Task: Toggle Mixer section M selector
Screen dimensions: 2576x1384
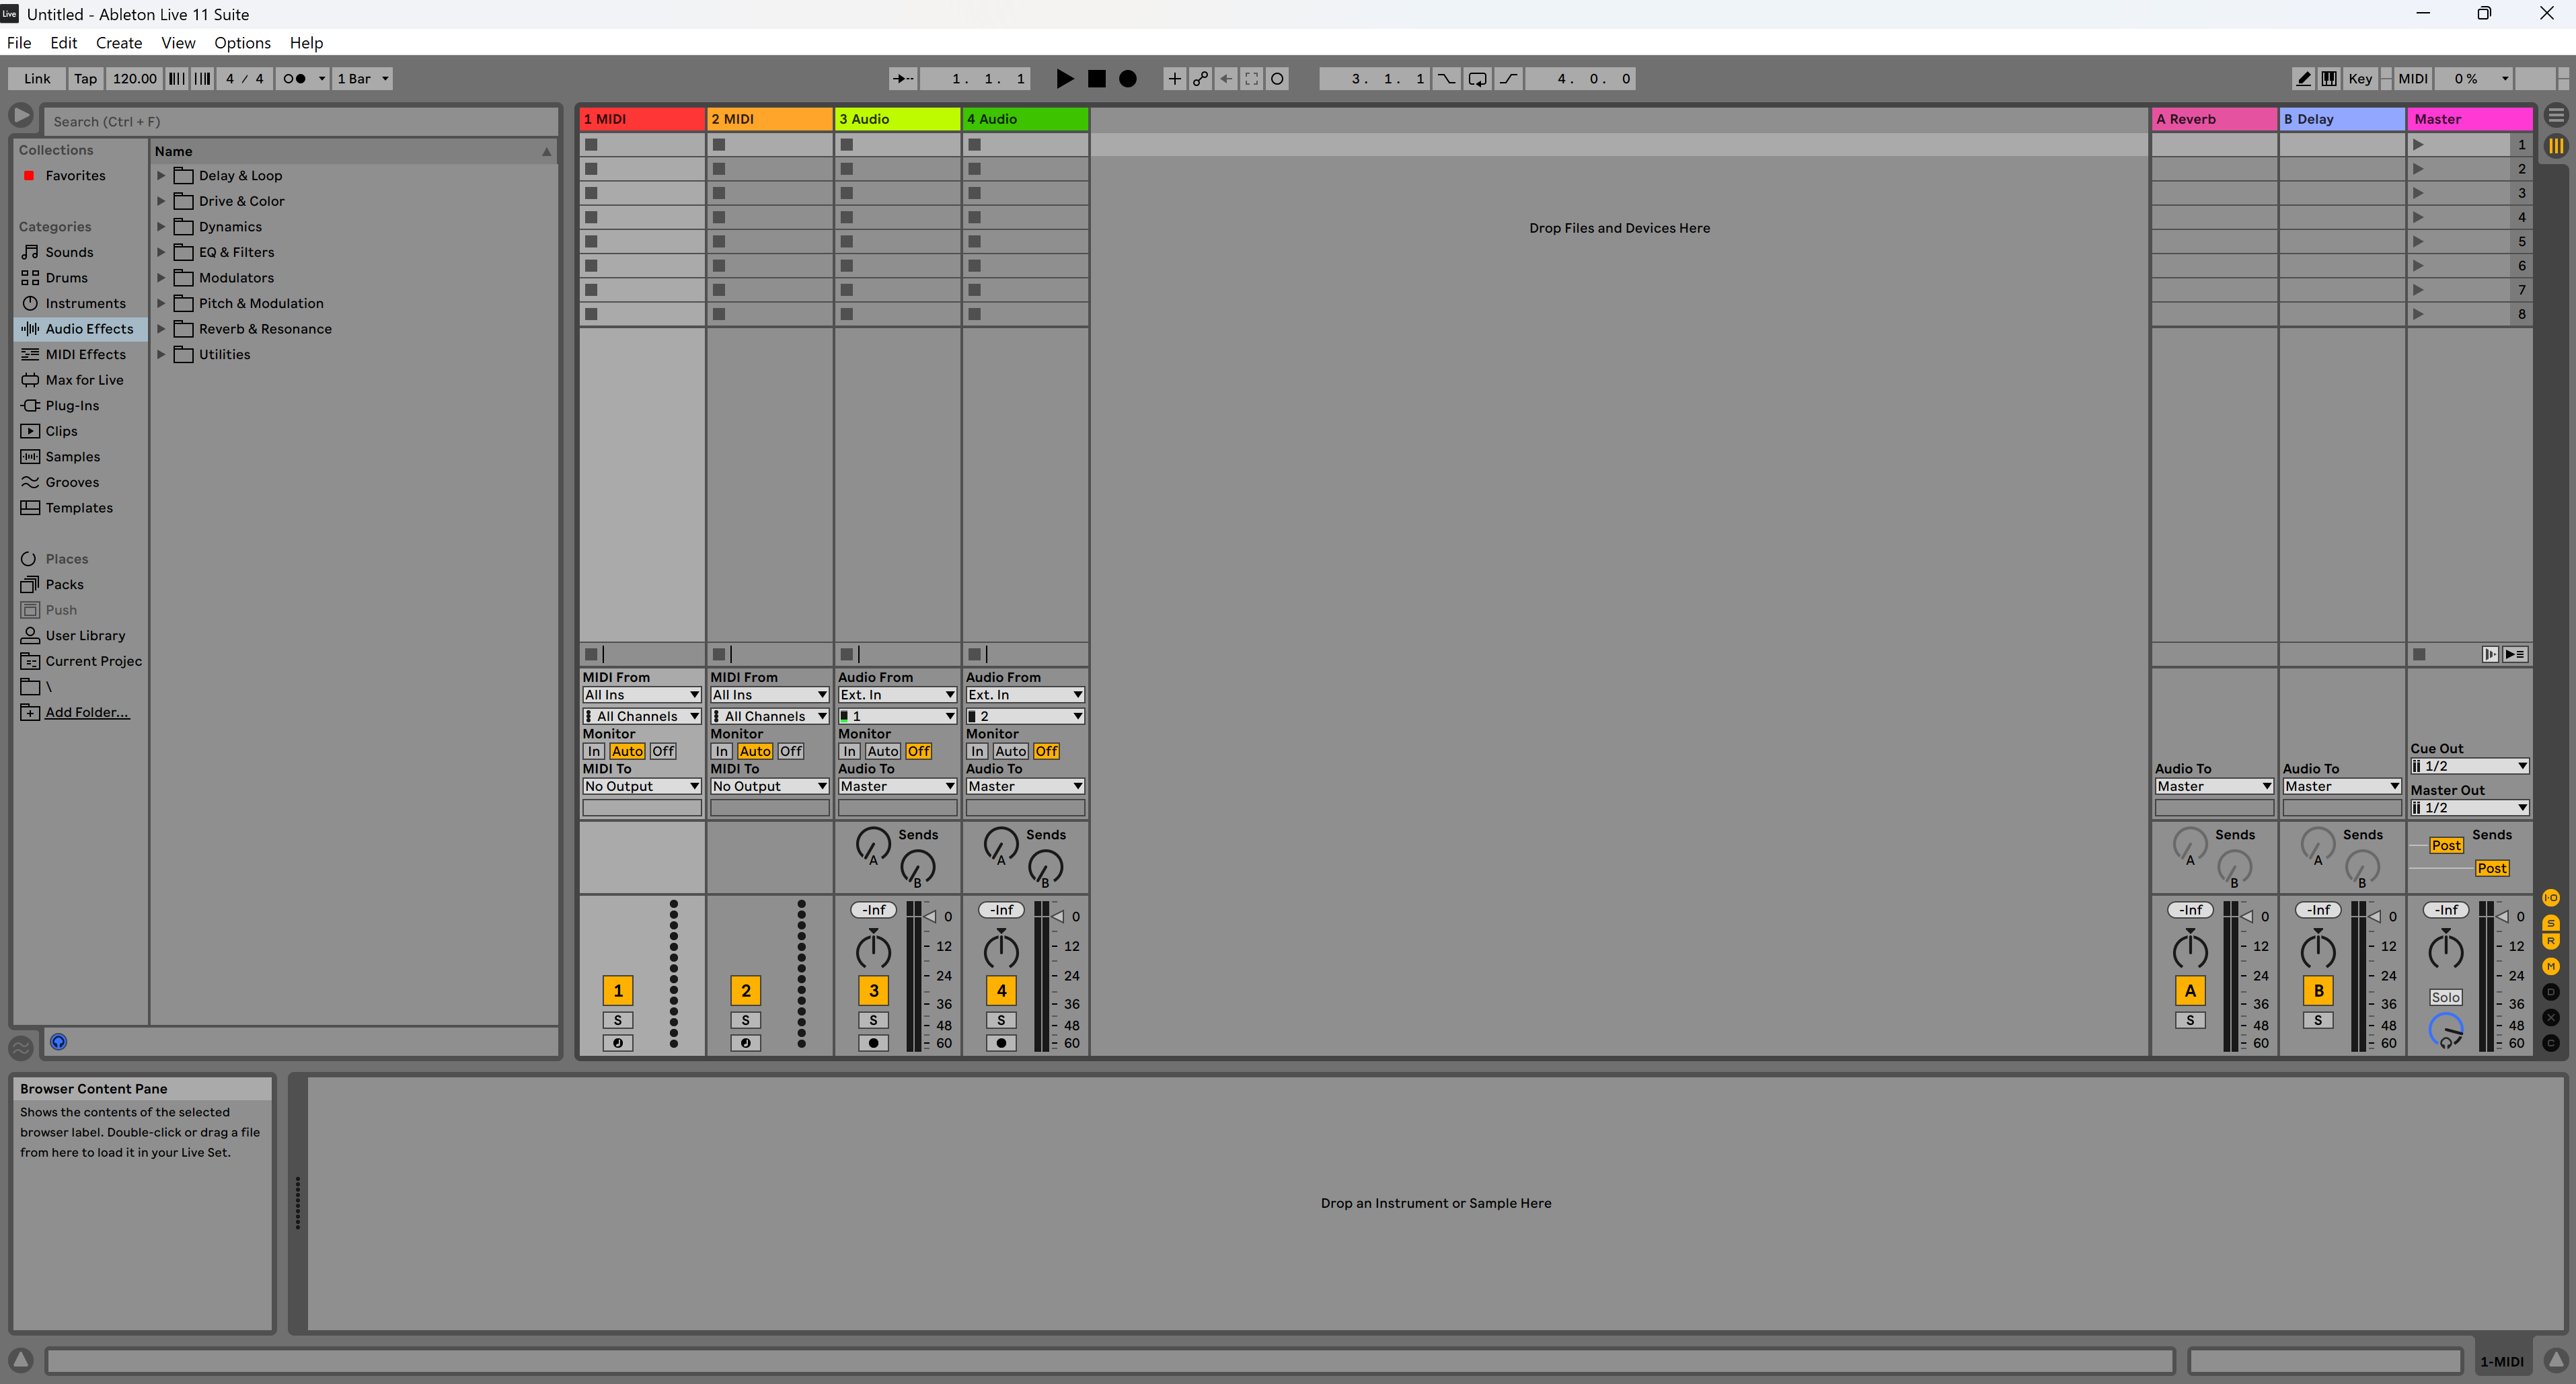Action: (2551, 966)
